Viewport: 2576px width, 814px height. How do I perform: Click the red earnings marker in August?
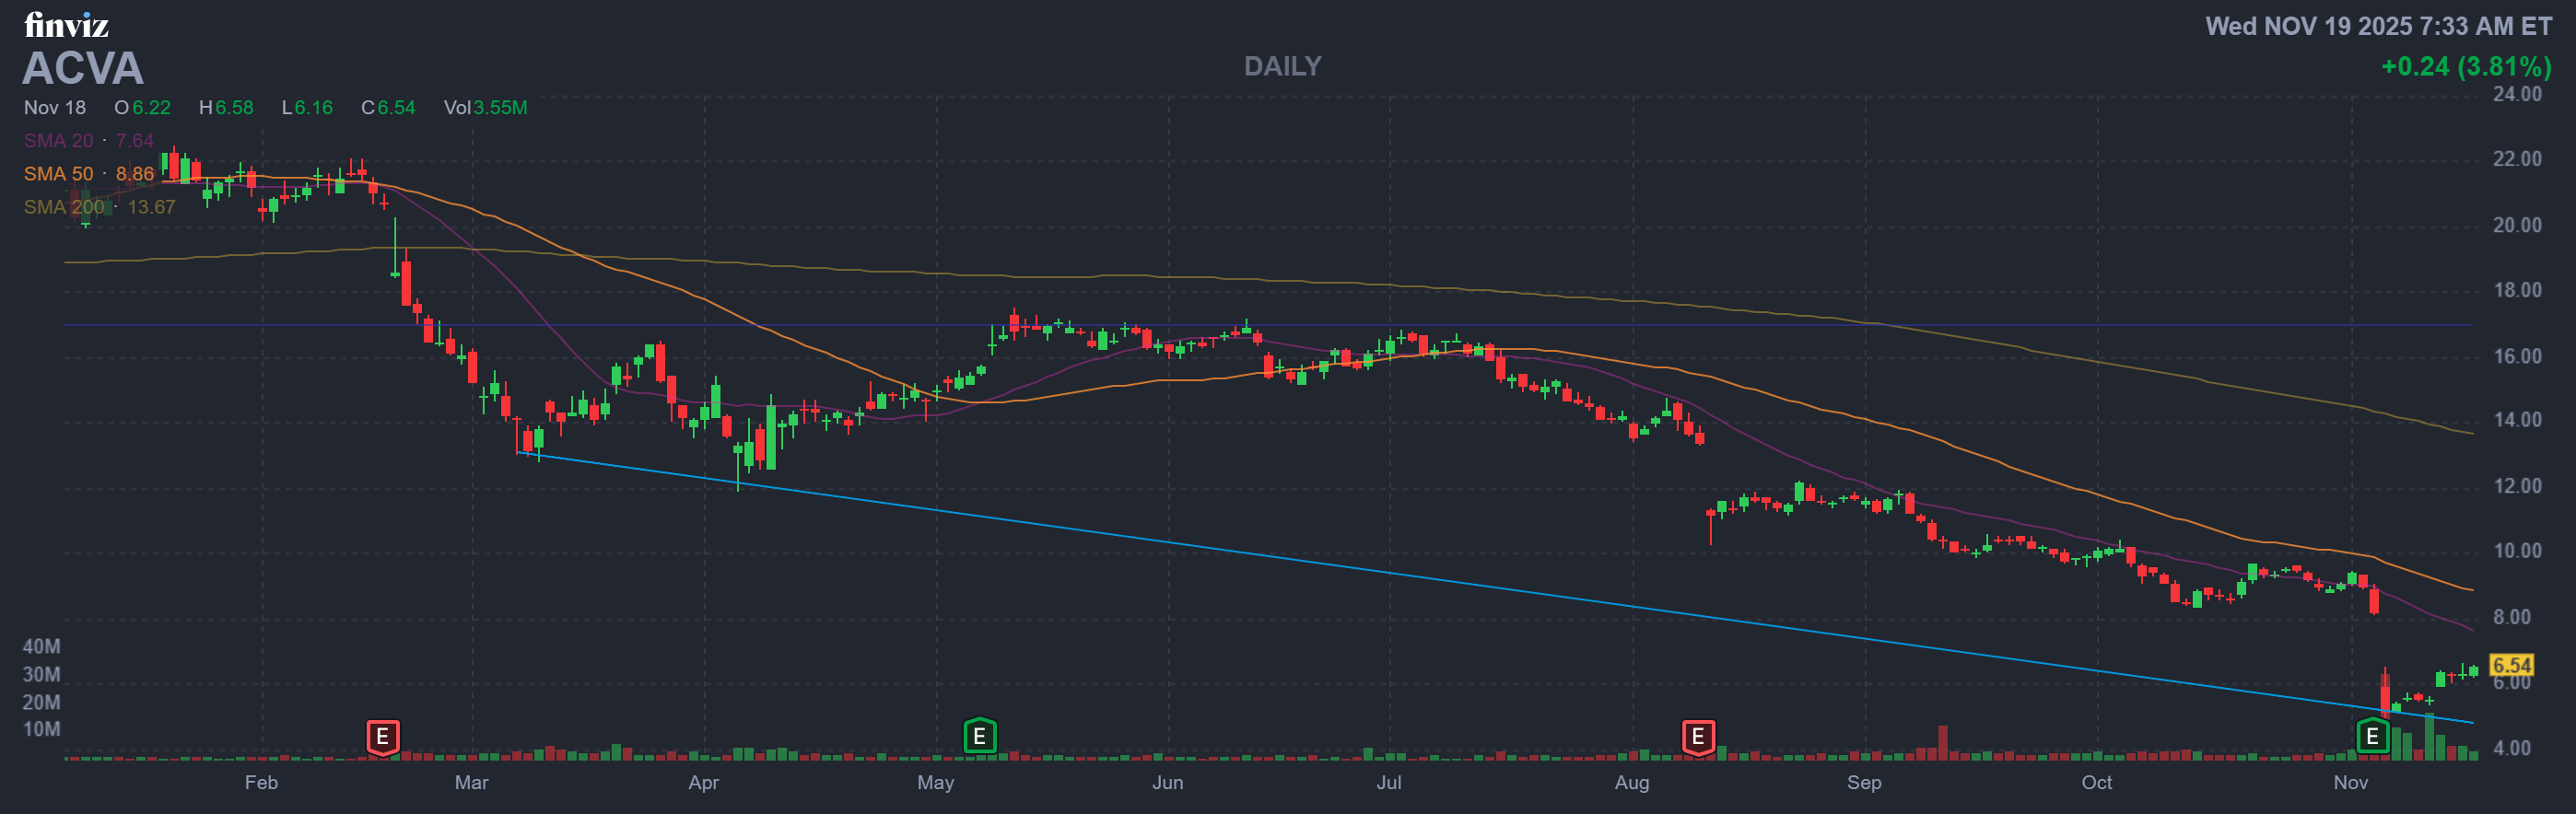point(1697,737)
